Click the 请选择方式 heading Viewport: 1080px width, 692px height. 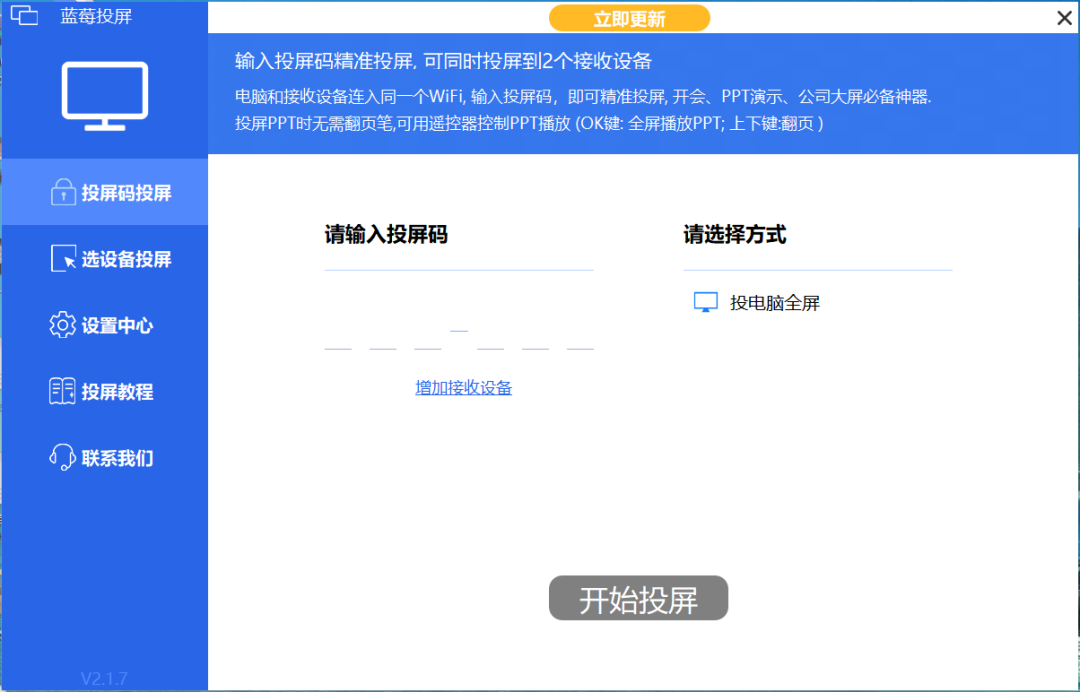coord(734,235)
